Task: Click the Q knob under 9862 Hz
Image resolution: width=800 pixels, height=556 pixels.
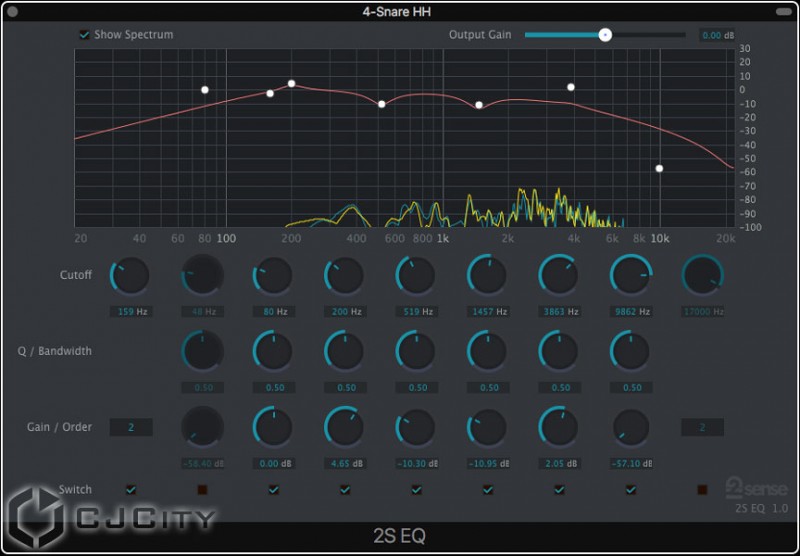Action: [x=630, y=351]
